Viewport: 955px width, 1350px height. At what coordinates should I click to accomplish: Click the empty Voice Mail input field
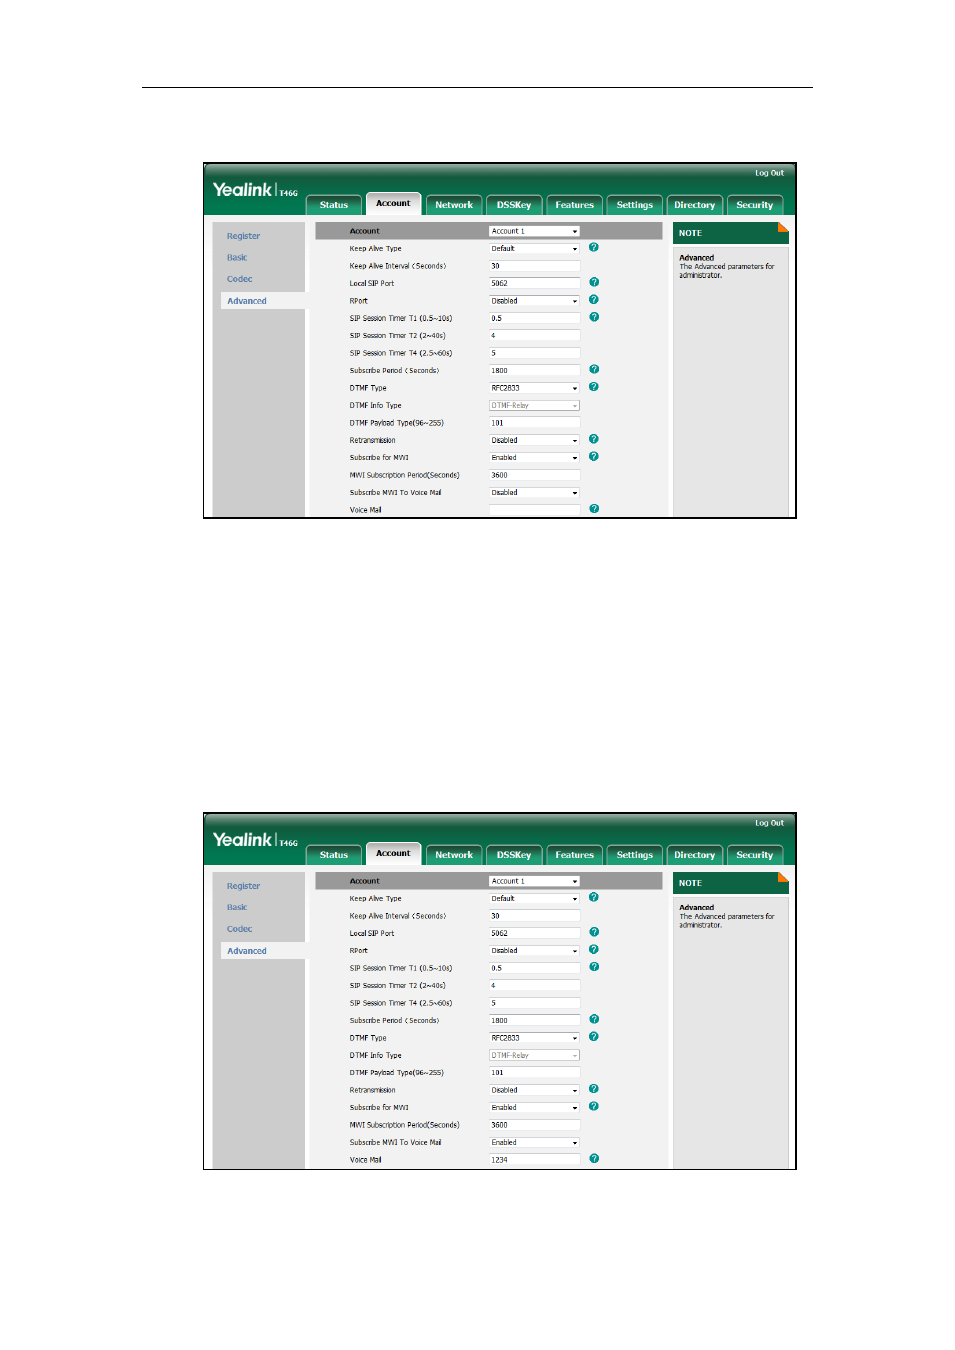(x=534, y=510)
